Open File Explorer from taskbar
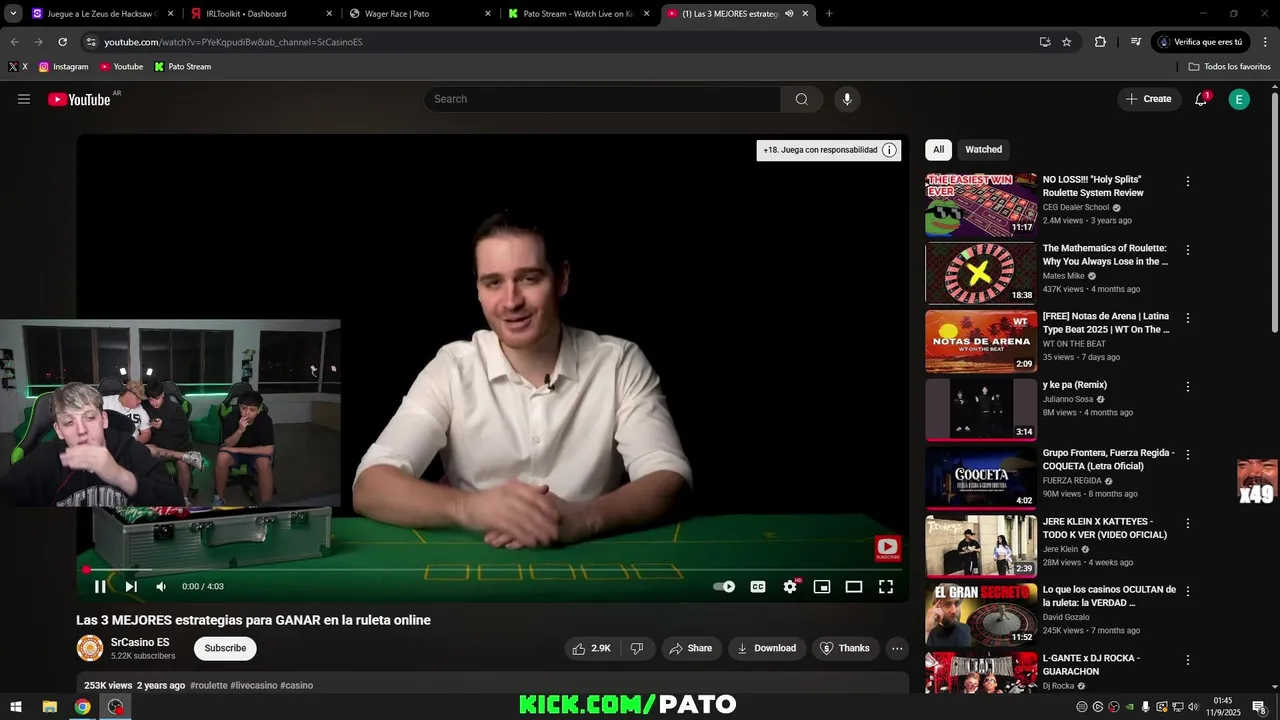 coord(49,707)
